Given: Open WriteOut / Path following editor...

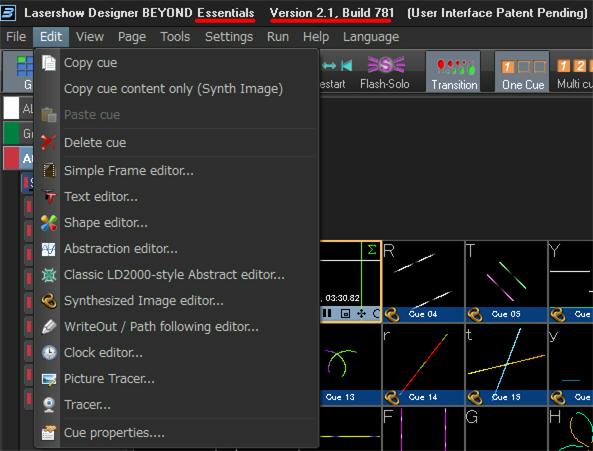Looking at the screenshot, I should (161, 327).
